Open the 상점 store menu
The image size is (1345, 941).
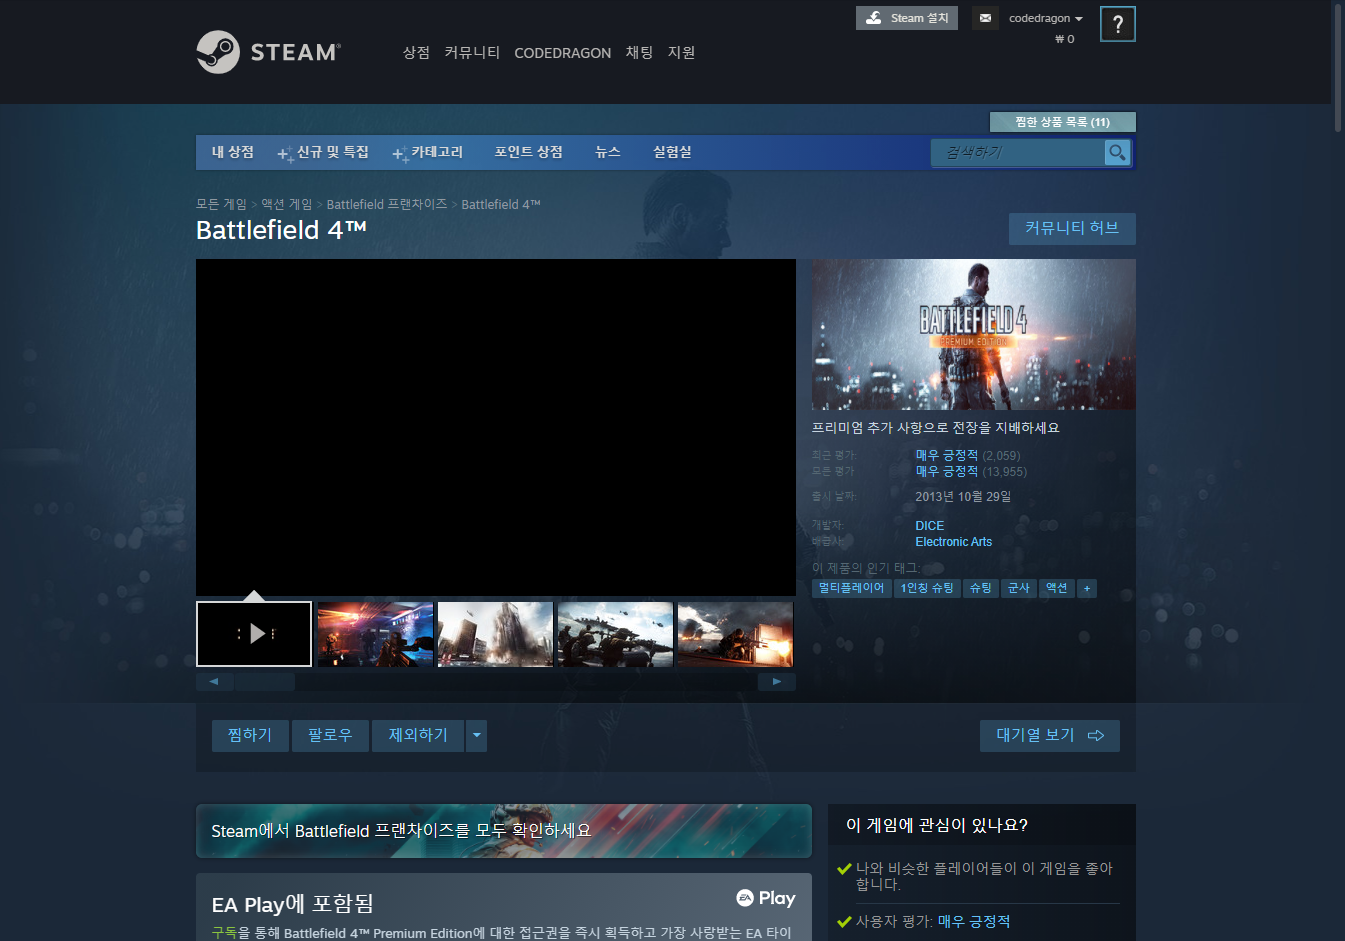[416, 53]
